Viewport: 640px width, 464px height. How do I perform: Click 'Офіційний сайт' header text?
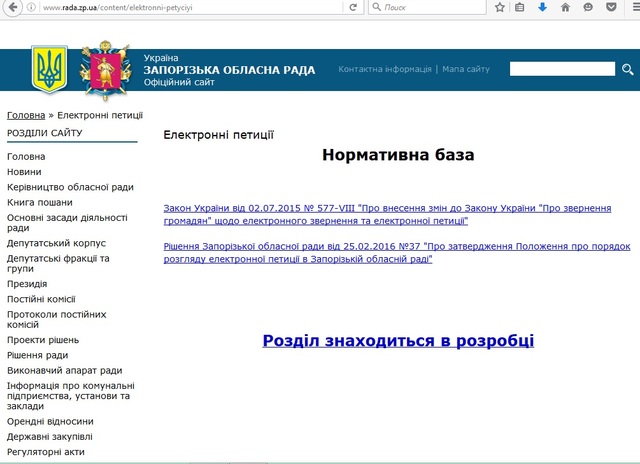(x=179, y=82)
